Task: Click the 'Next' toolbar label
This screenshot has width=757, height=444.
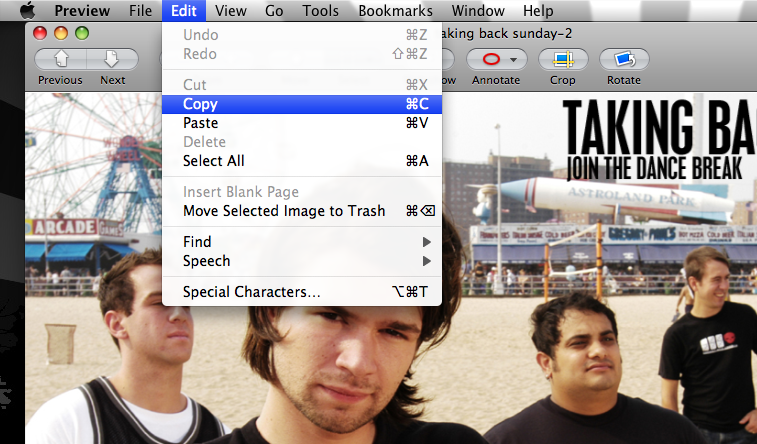Action: tap(113, 80)
